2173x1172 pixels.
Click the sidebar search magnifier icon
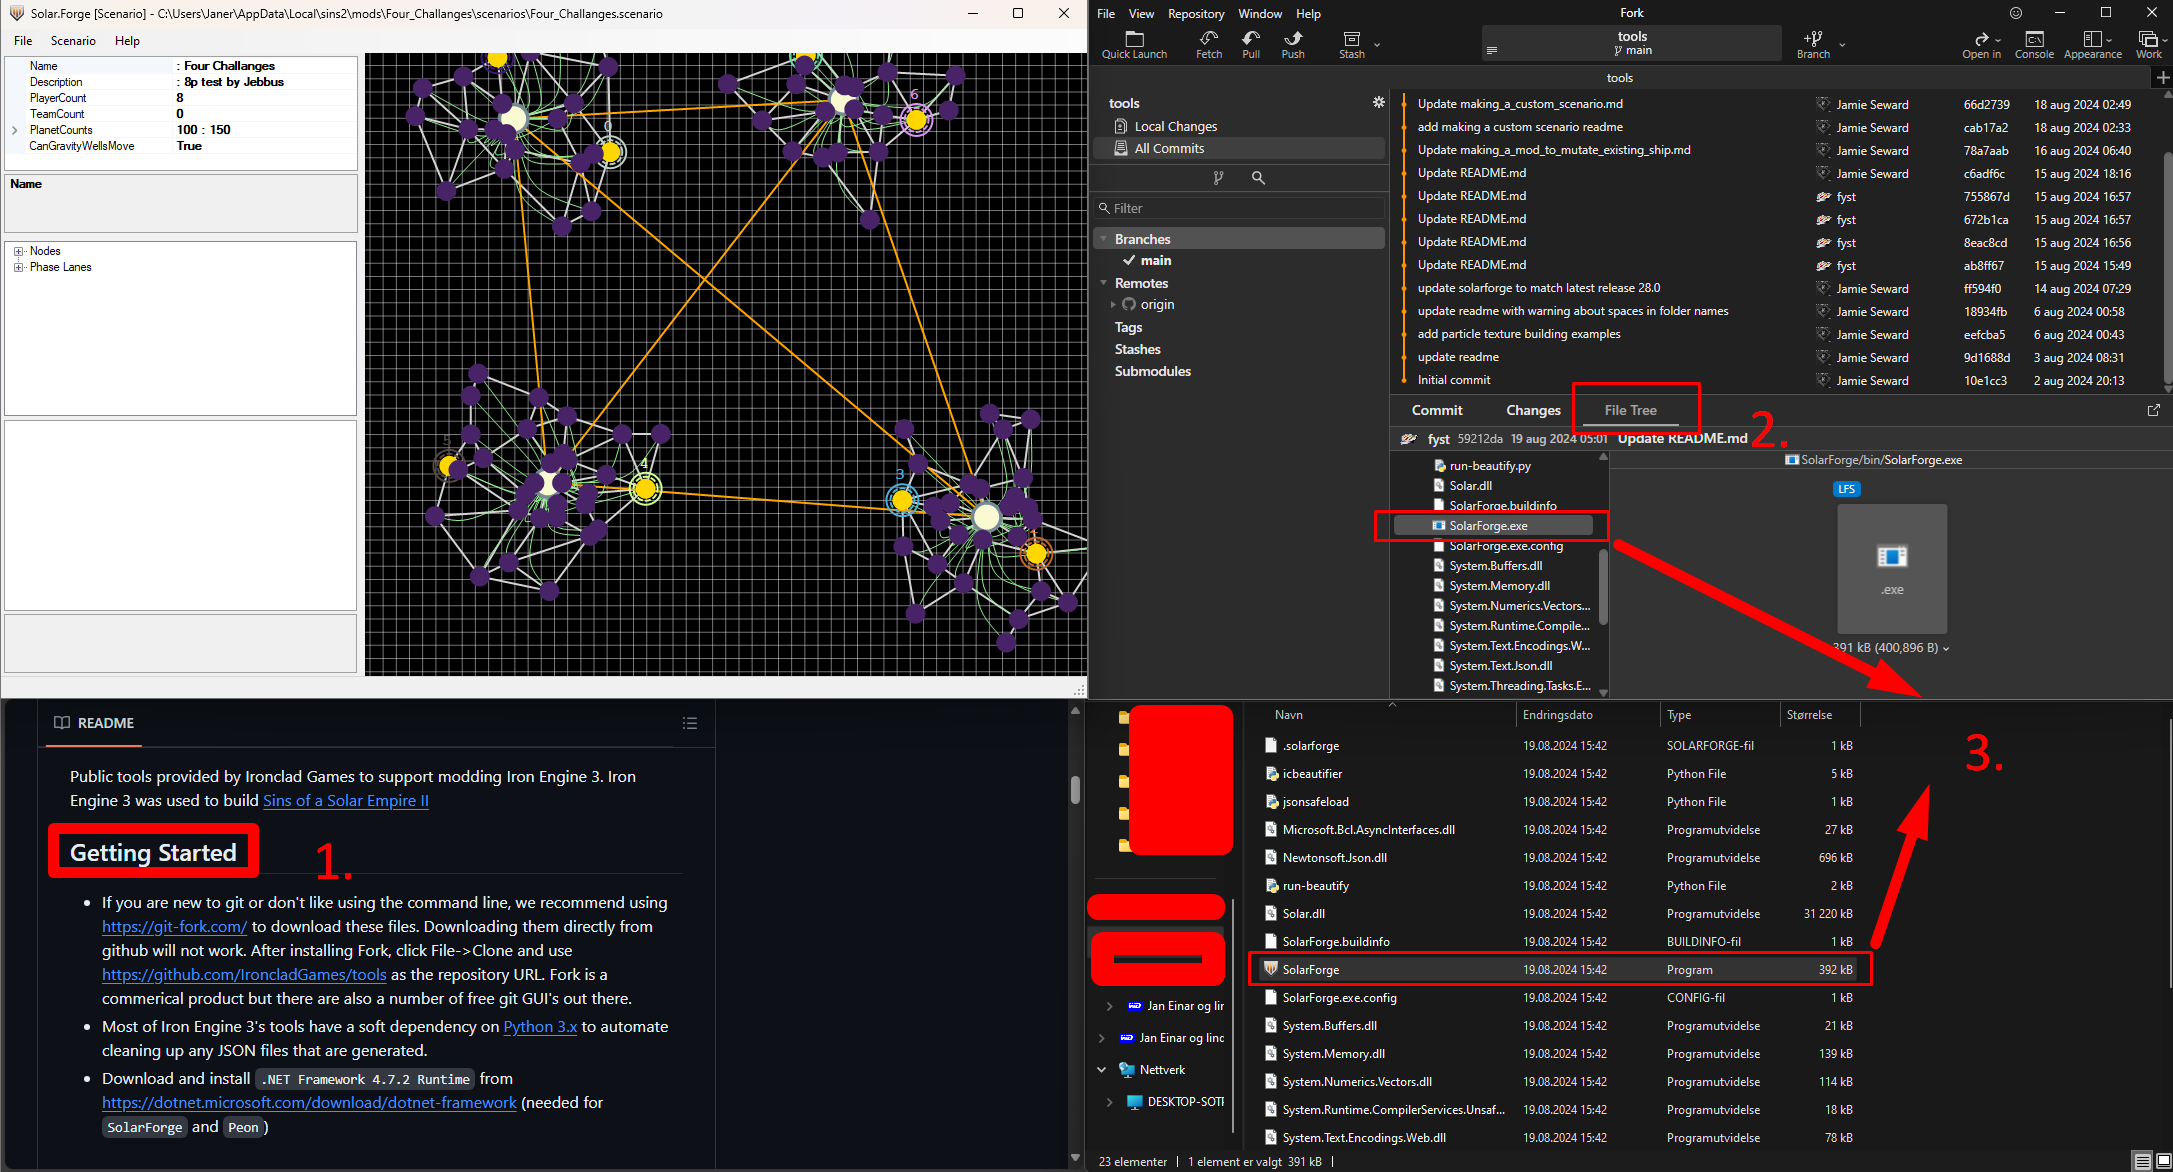(1258, 178)
